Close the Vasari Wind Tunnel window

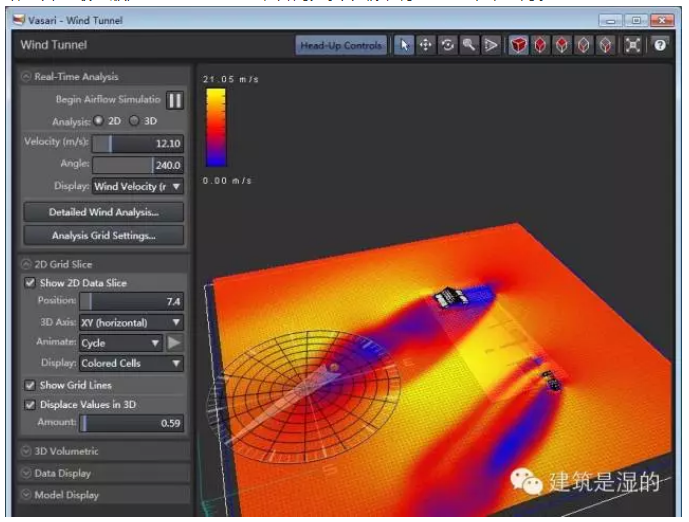(x=662, y=20)
